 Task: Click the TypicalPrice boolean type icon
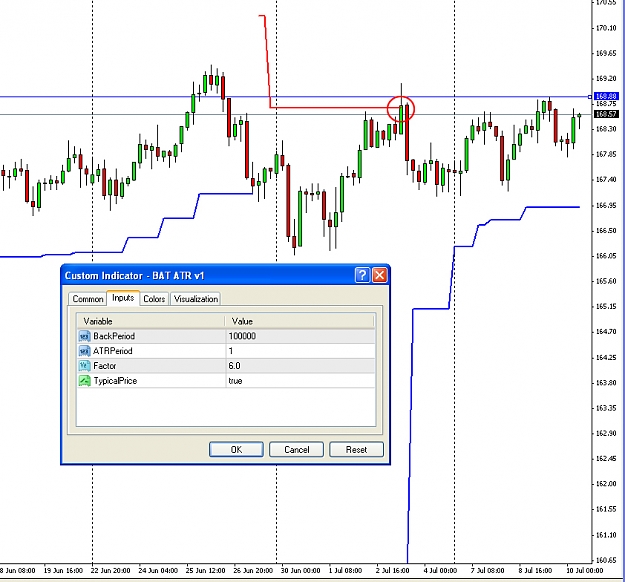(85, 381)
